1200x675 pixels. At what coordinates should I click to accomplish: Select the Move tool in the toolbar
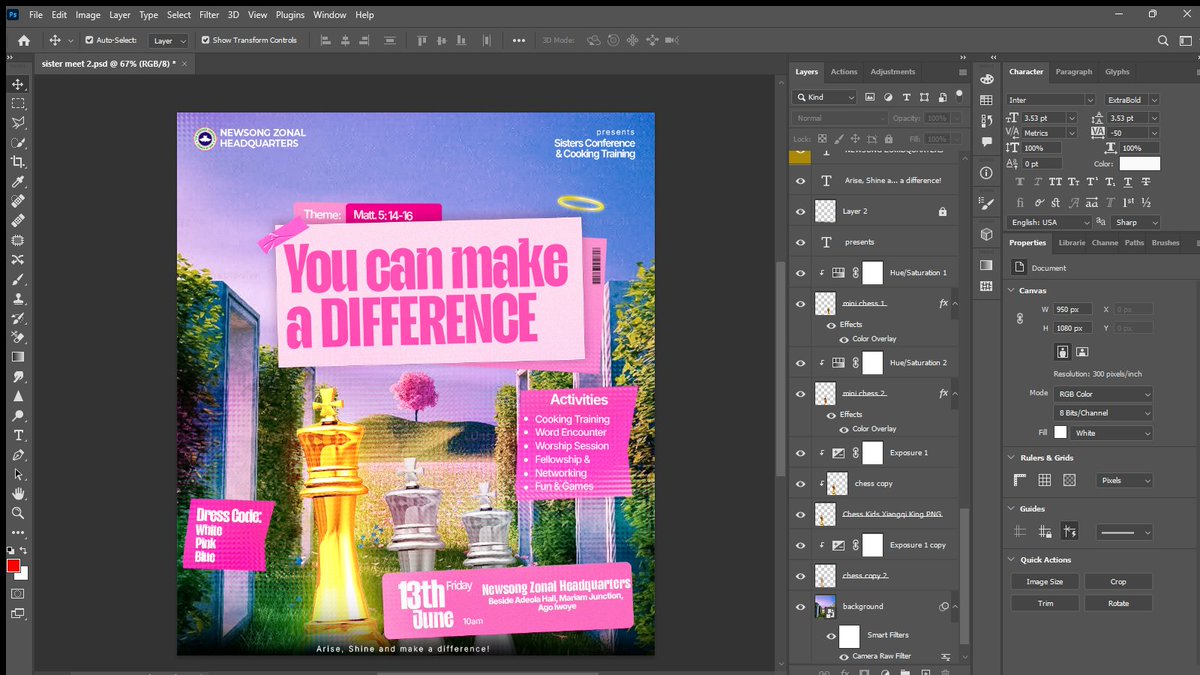18,84
